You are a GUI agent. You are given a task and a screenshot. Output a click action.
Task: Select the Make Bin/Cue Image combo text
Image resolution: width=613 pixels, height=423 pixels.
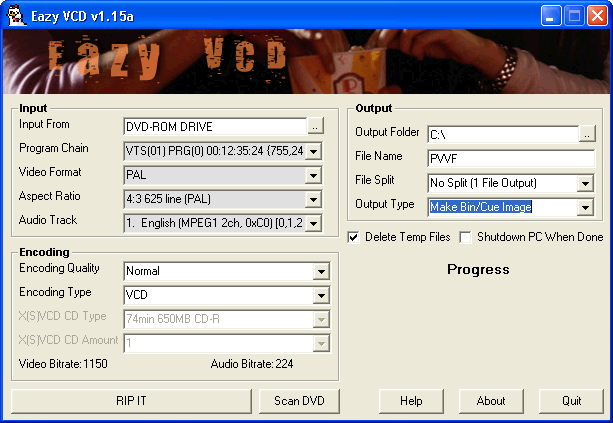point(481,207)
